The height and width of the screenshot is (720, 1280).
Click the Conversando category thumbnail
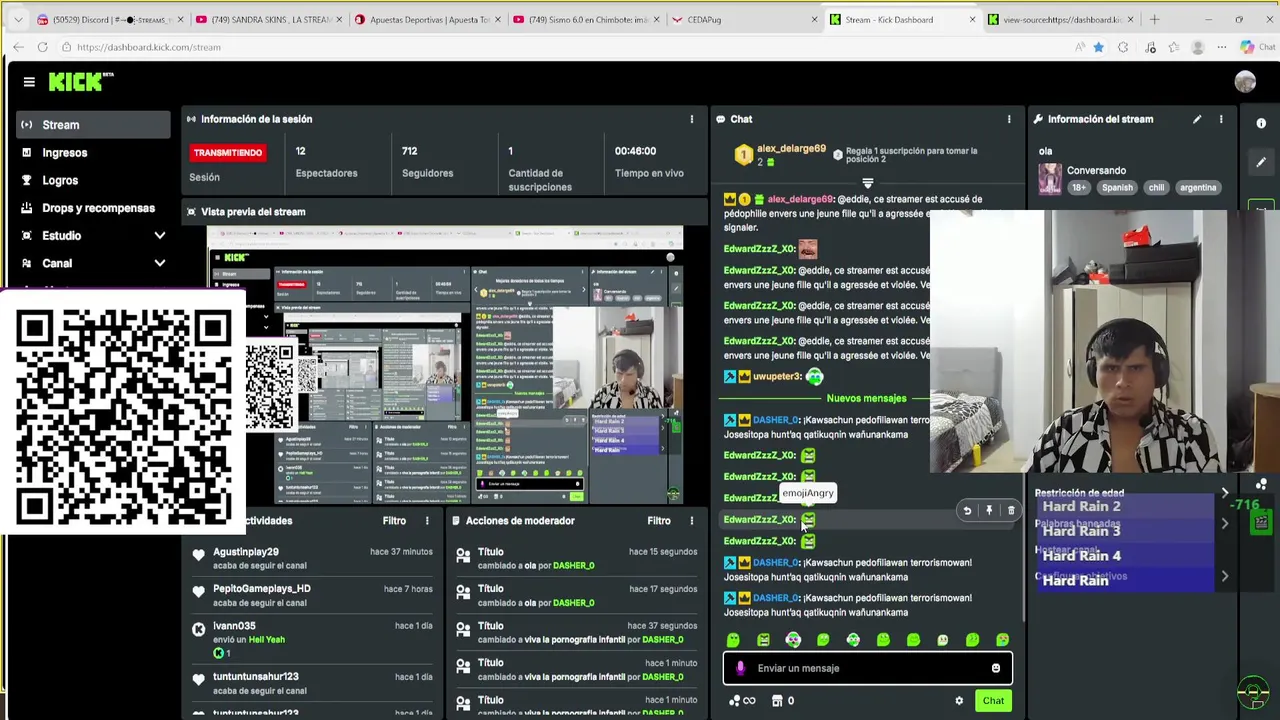[x=1049, y=180]
